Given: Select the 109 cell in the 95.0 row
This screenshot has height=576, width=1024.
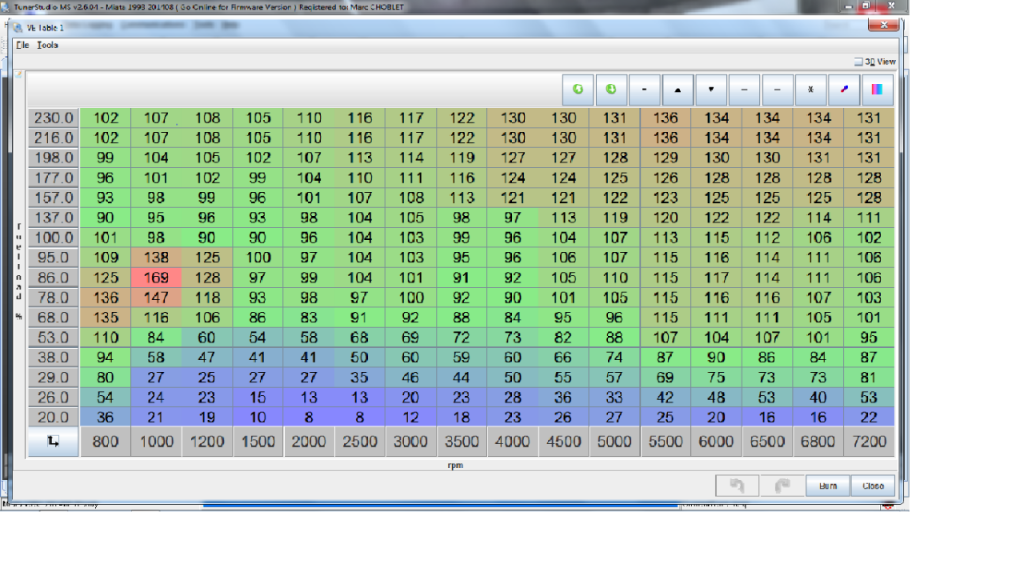Looking at the screenshot, I should pos(105,257).
